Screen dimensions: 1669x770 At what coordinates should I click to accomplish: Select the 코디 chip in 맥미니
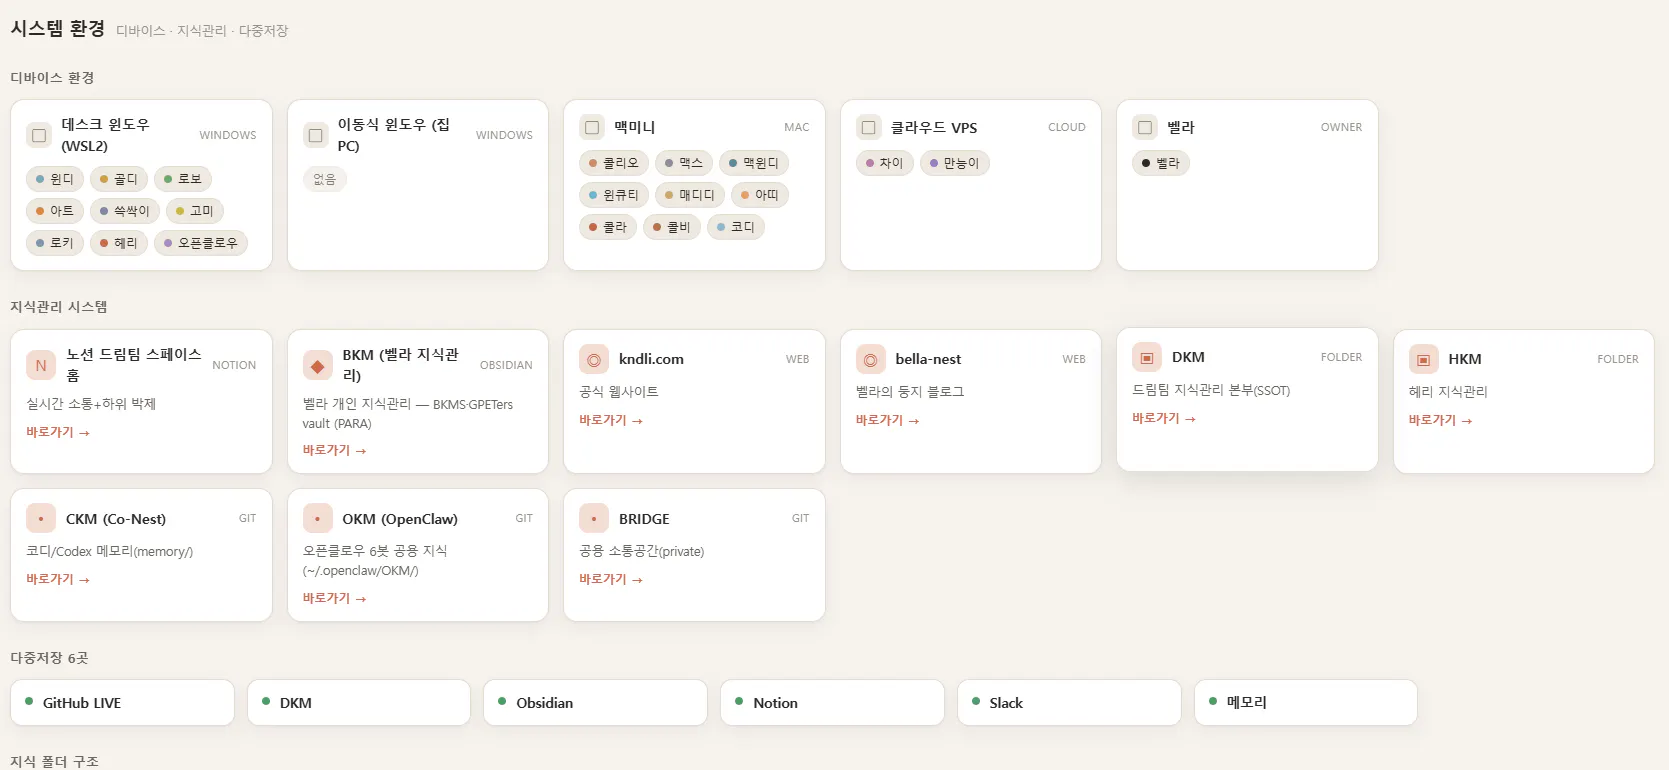coord(736,227)
